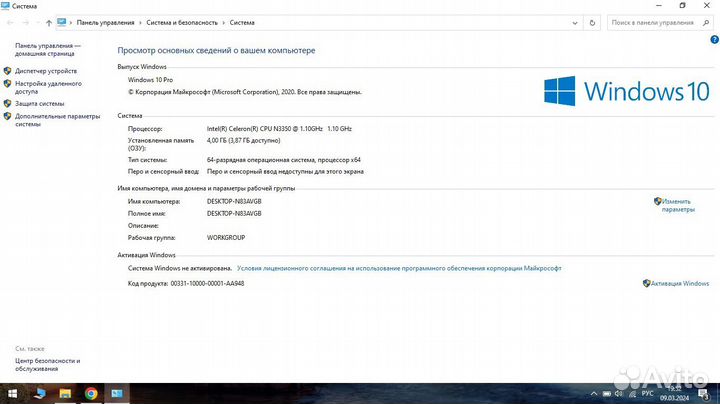The height and width of the screenshot is (404, 720).
Task: Open the taskbar clock and date
Action: 675,394
